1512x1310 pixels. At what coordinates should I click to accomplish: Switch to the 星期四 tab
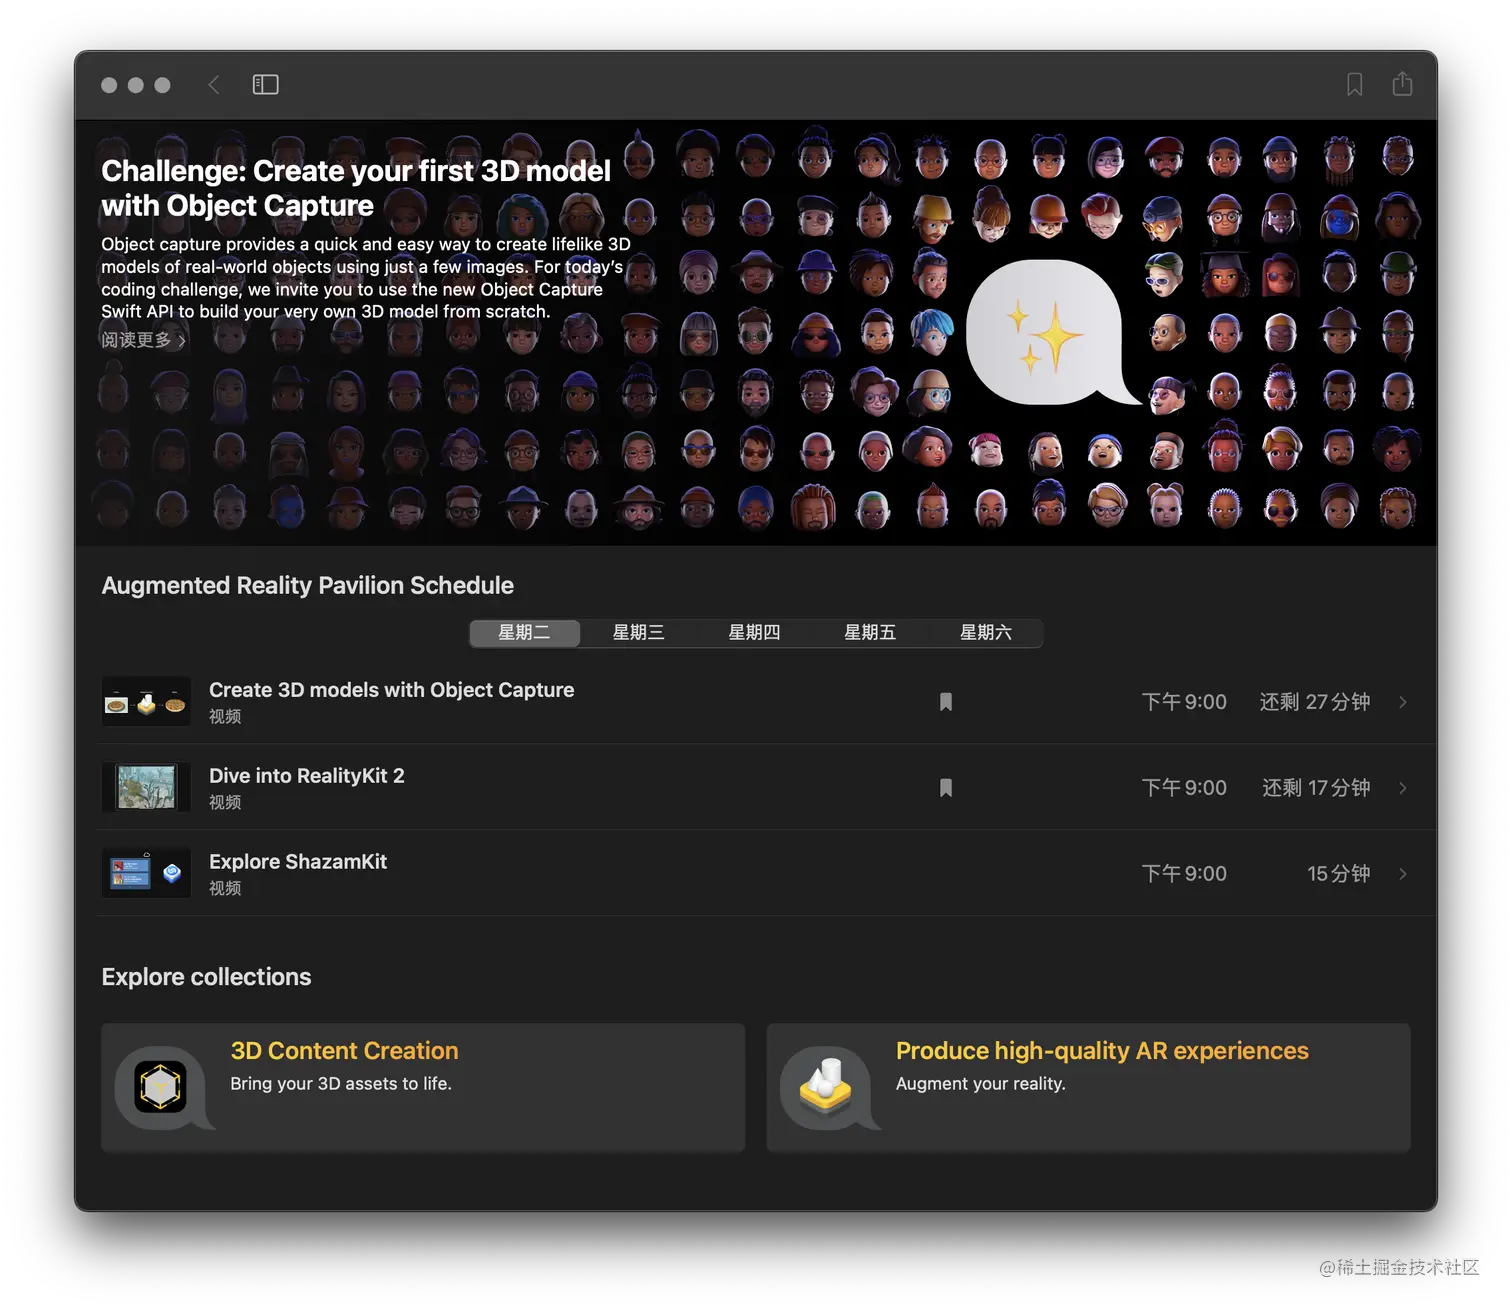pyautogui.click(x=754, y=633)
